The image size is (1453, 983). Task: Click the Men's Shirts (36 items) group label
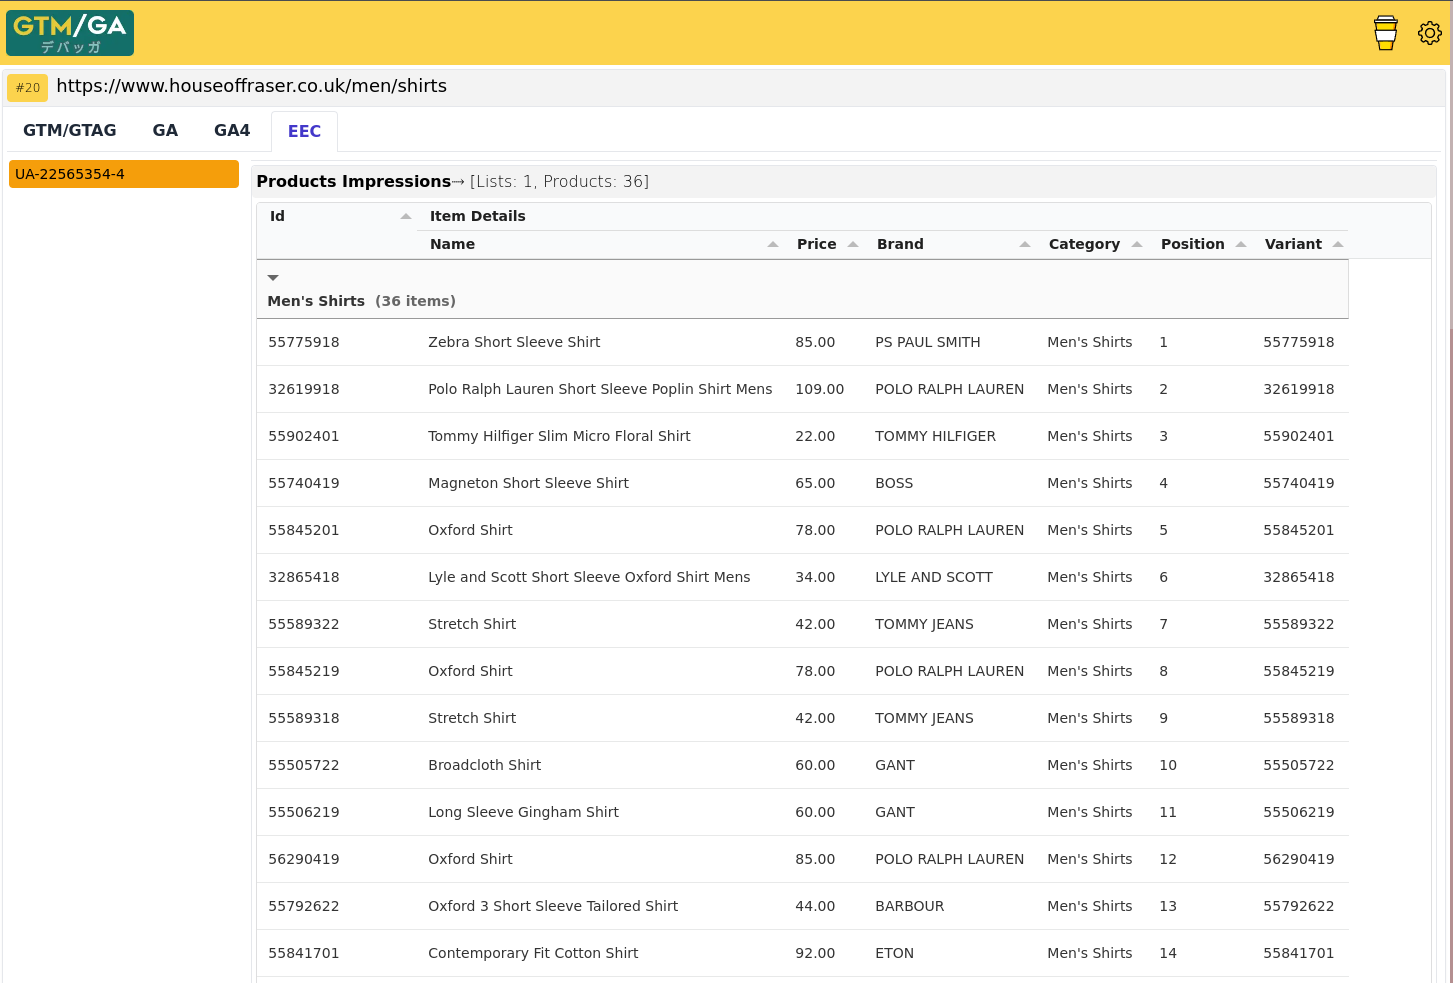click(361, 301)
